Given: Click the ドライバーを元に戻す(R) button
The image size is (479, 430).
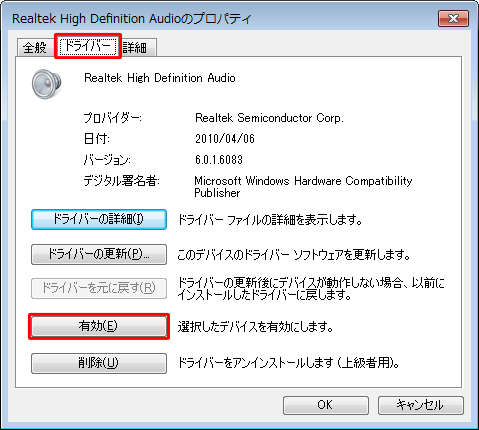Looking at the screenshot, I should point(99,288).
